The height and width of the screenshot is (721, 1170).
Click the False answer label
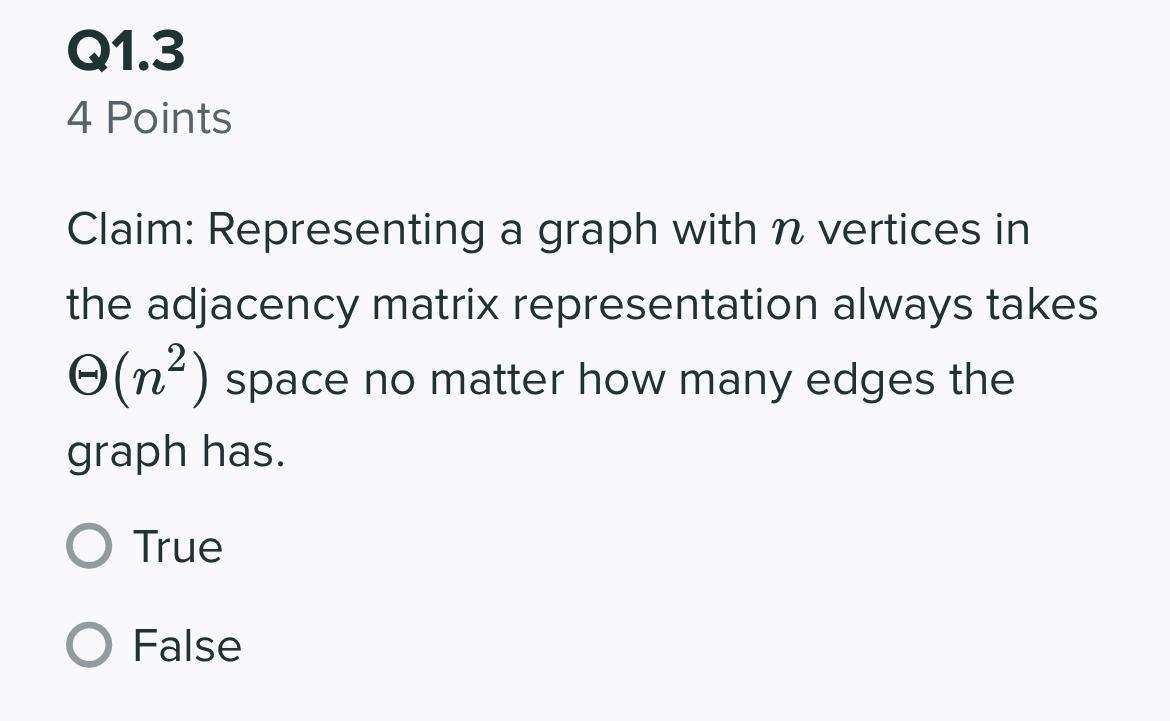coord(186,645)
